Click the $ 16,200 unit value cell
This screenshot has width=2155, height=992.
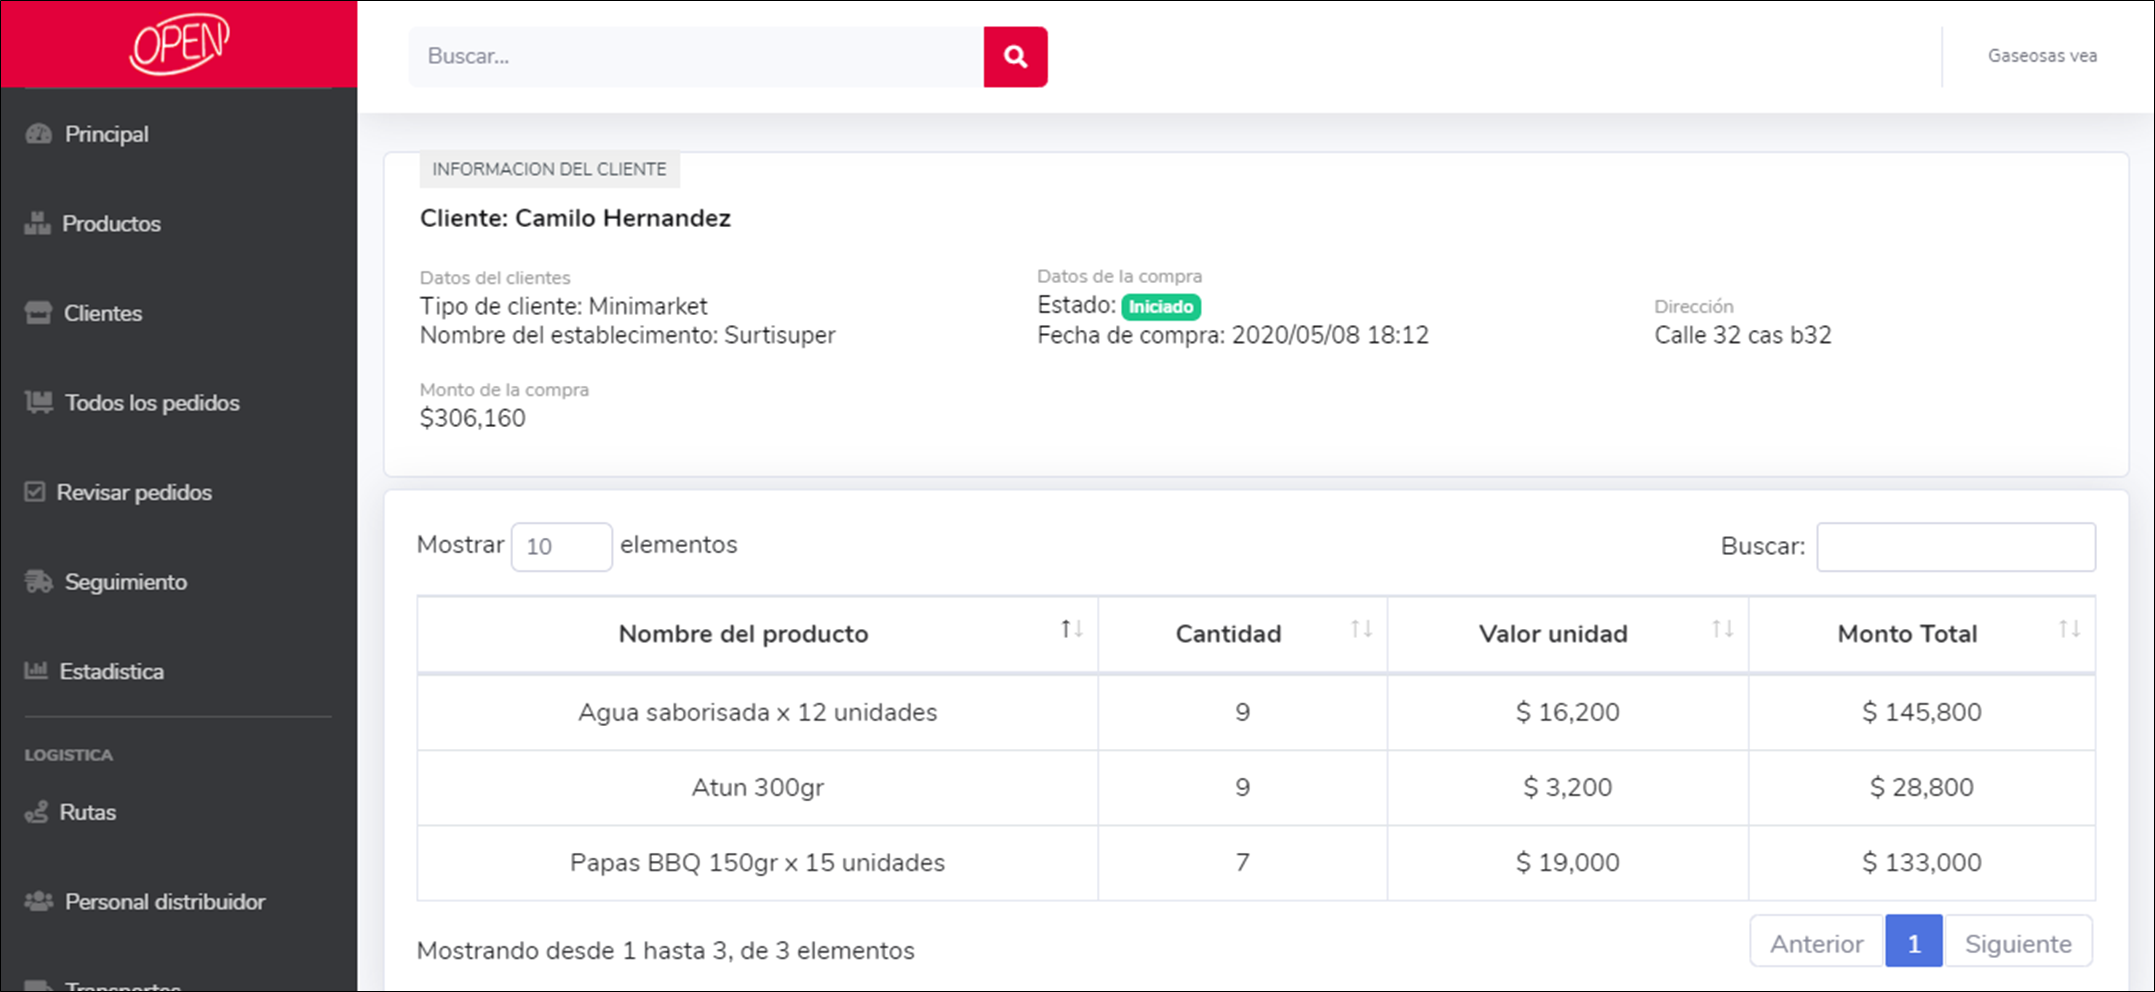pos(1568,712)
